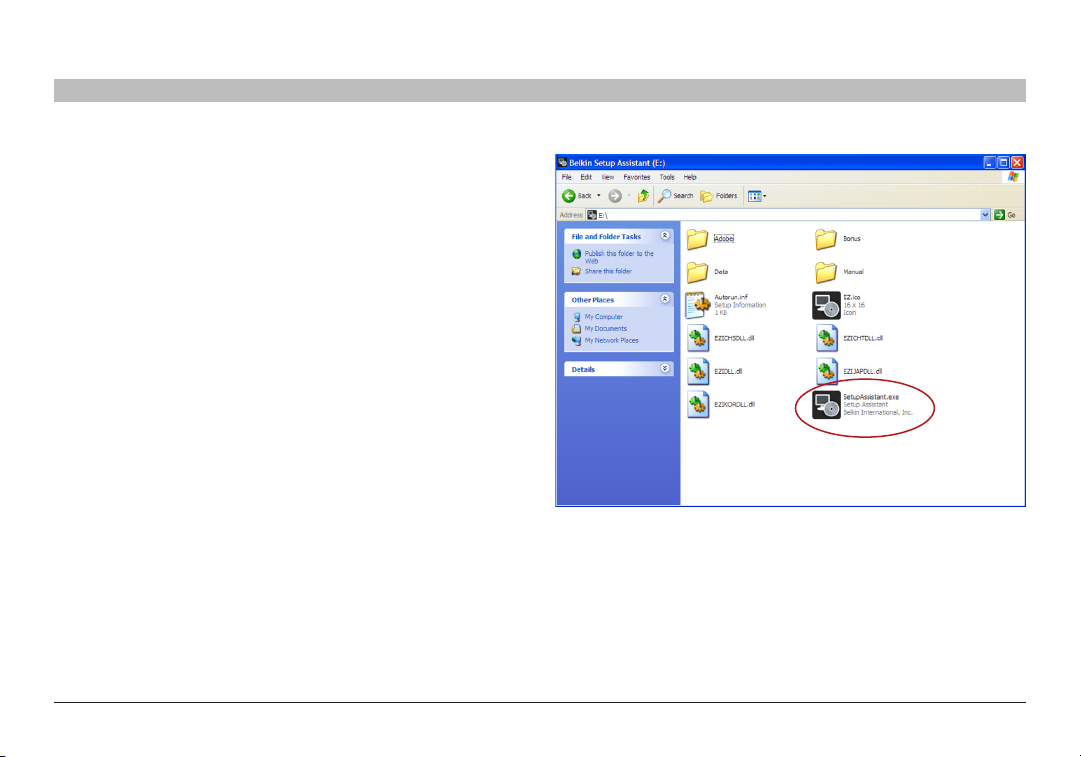1081x757 pixels.
Task: Click the drive icon in the address bar
Action: click(592, 215)
